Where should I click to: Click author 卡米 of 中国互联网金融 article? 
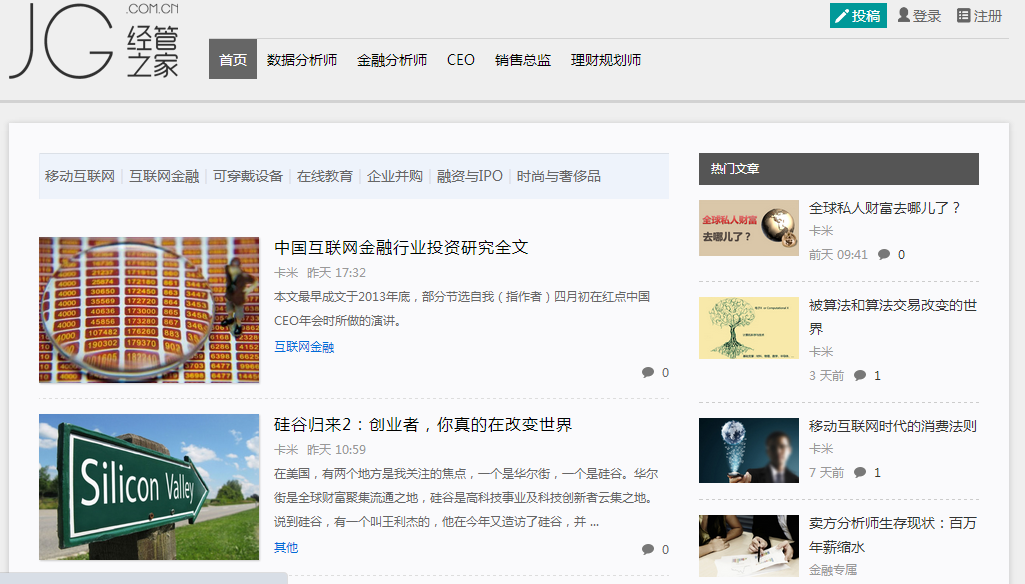tap(286, 273)
